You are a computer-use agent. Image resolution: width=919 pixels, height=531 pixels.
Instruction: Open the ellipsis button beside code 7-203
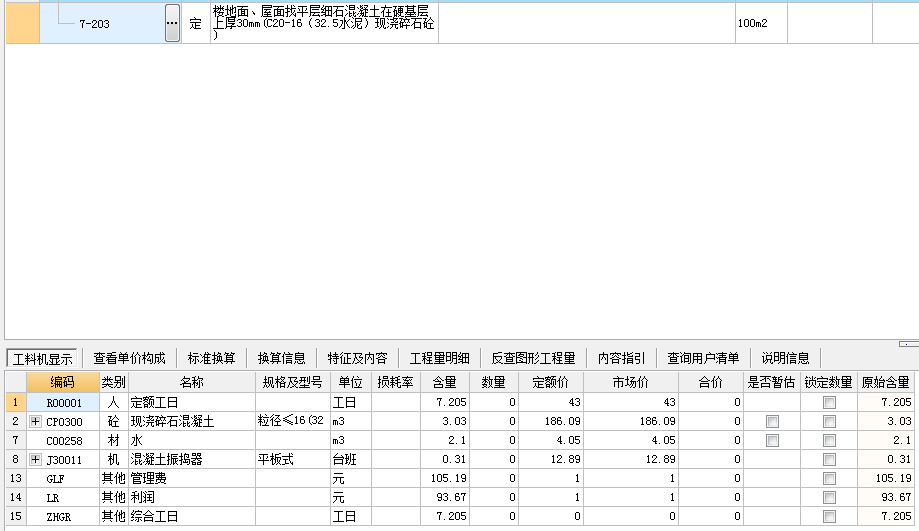click(172, 23)
